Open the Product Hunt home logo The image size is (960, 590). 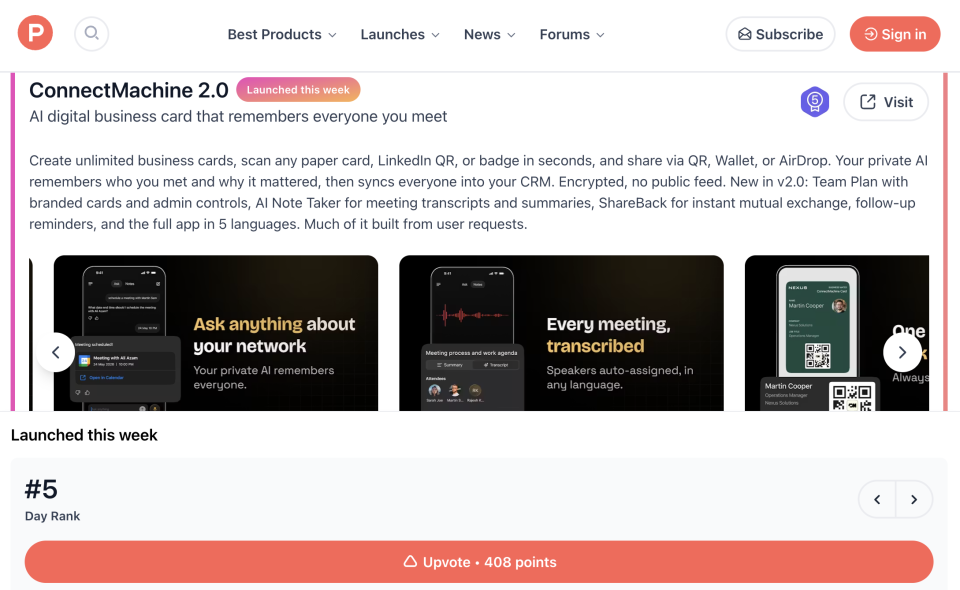[x=35, y=33]
